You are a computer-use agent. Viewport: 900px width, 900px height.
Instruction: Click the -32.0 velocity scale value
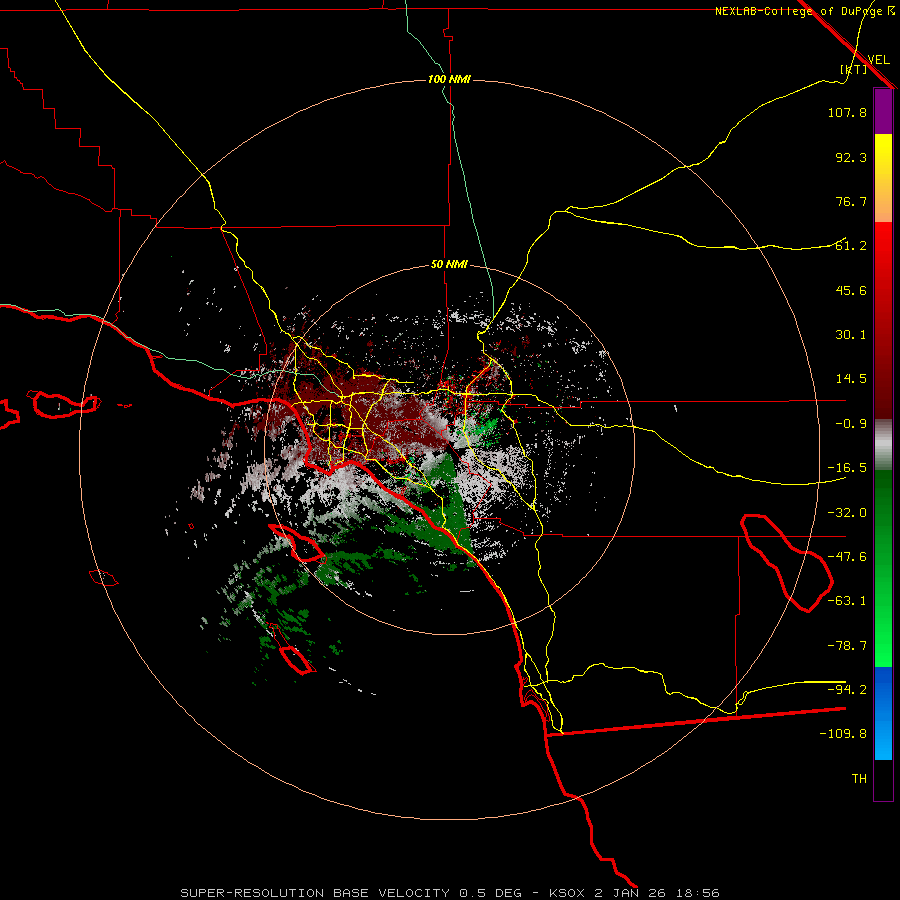click(847, 513)
